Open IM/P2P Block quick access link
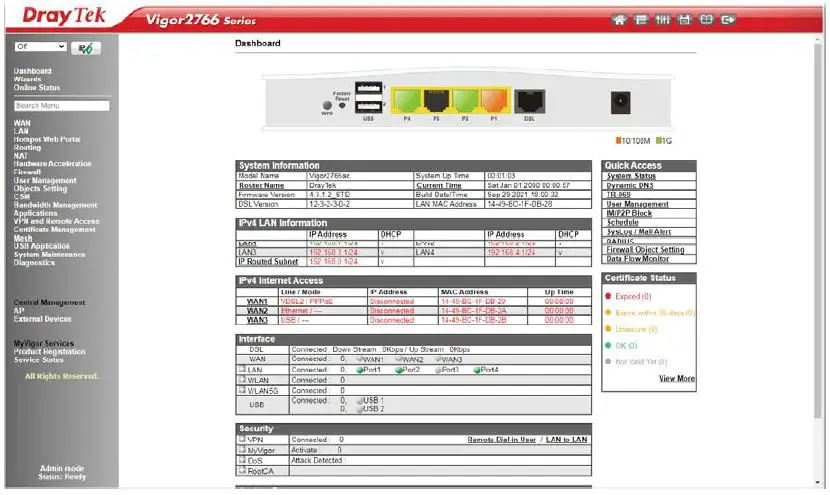The width and height of the screenshot is (830, 495). pyautogui.click(x=629, y=213)
